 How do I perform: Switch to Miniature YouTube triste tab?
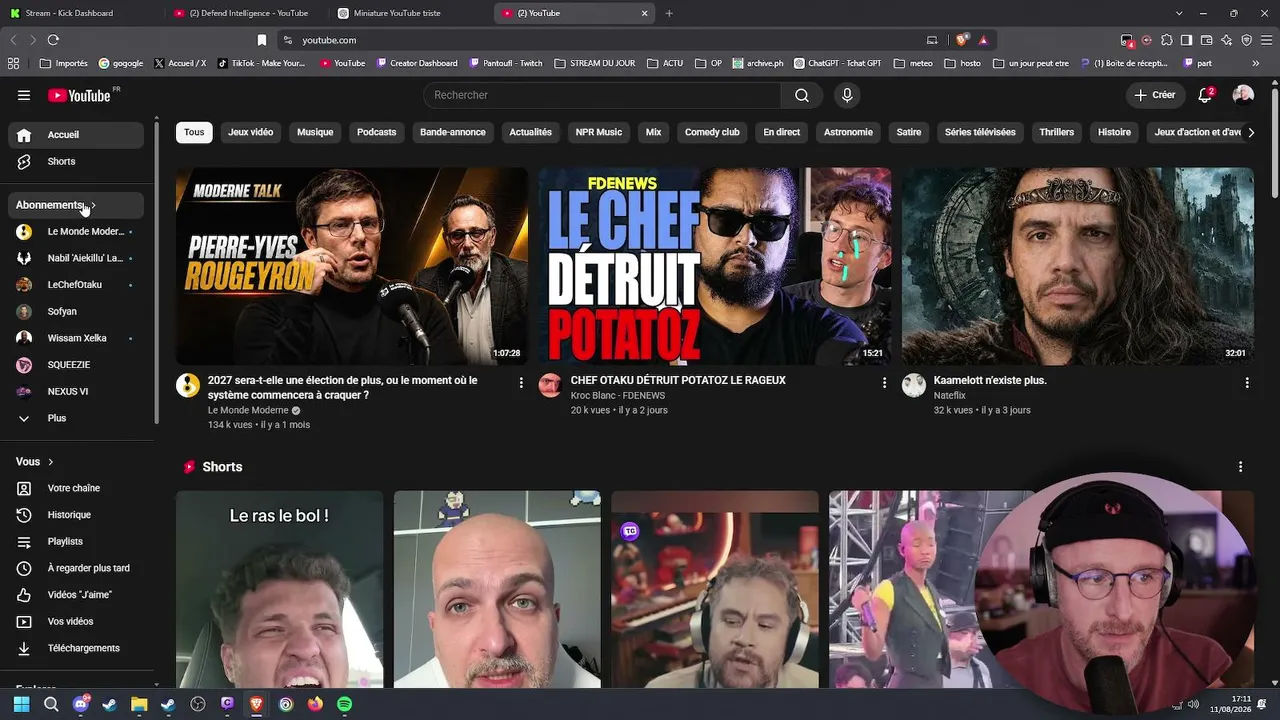pyautogui.click(x=410, y=13)
